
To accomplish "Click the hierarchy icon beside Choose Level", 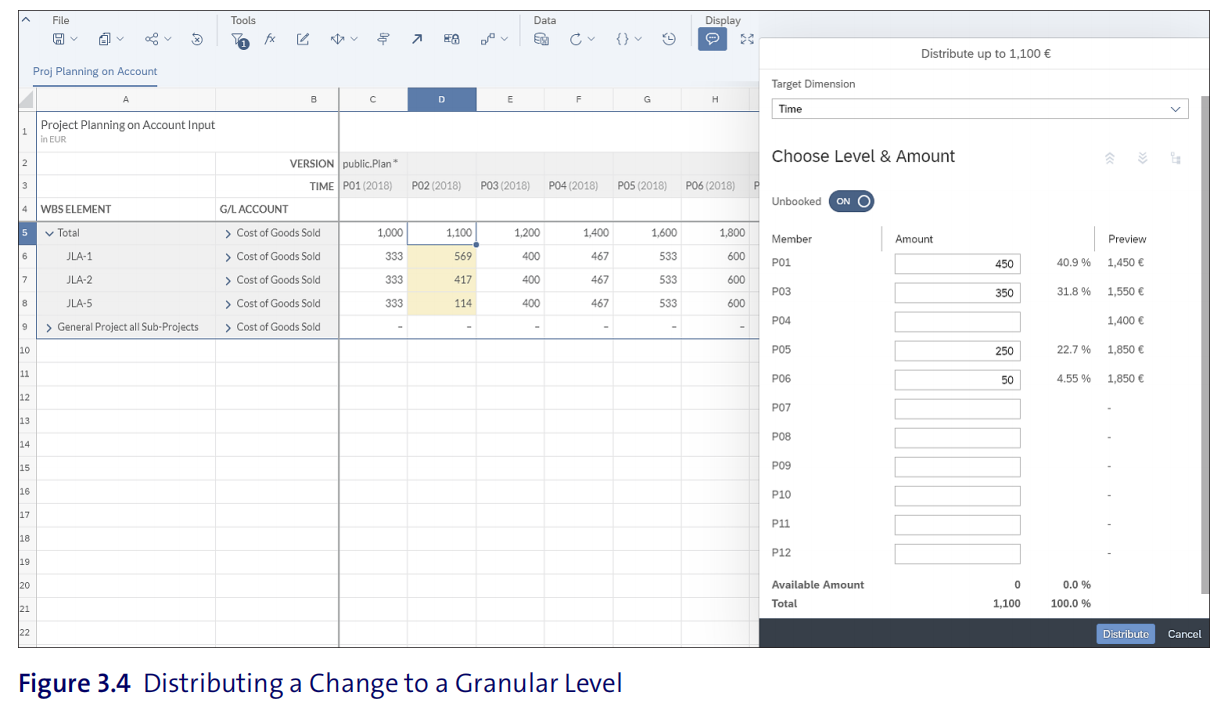I will coord(1176,158).
